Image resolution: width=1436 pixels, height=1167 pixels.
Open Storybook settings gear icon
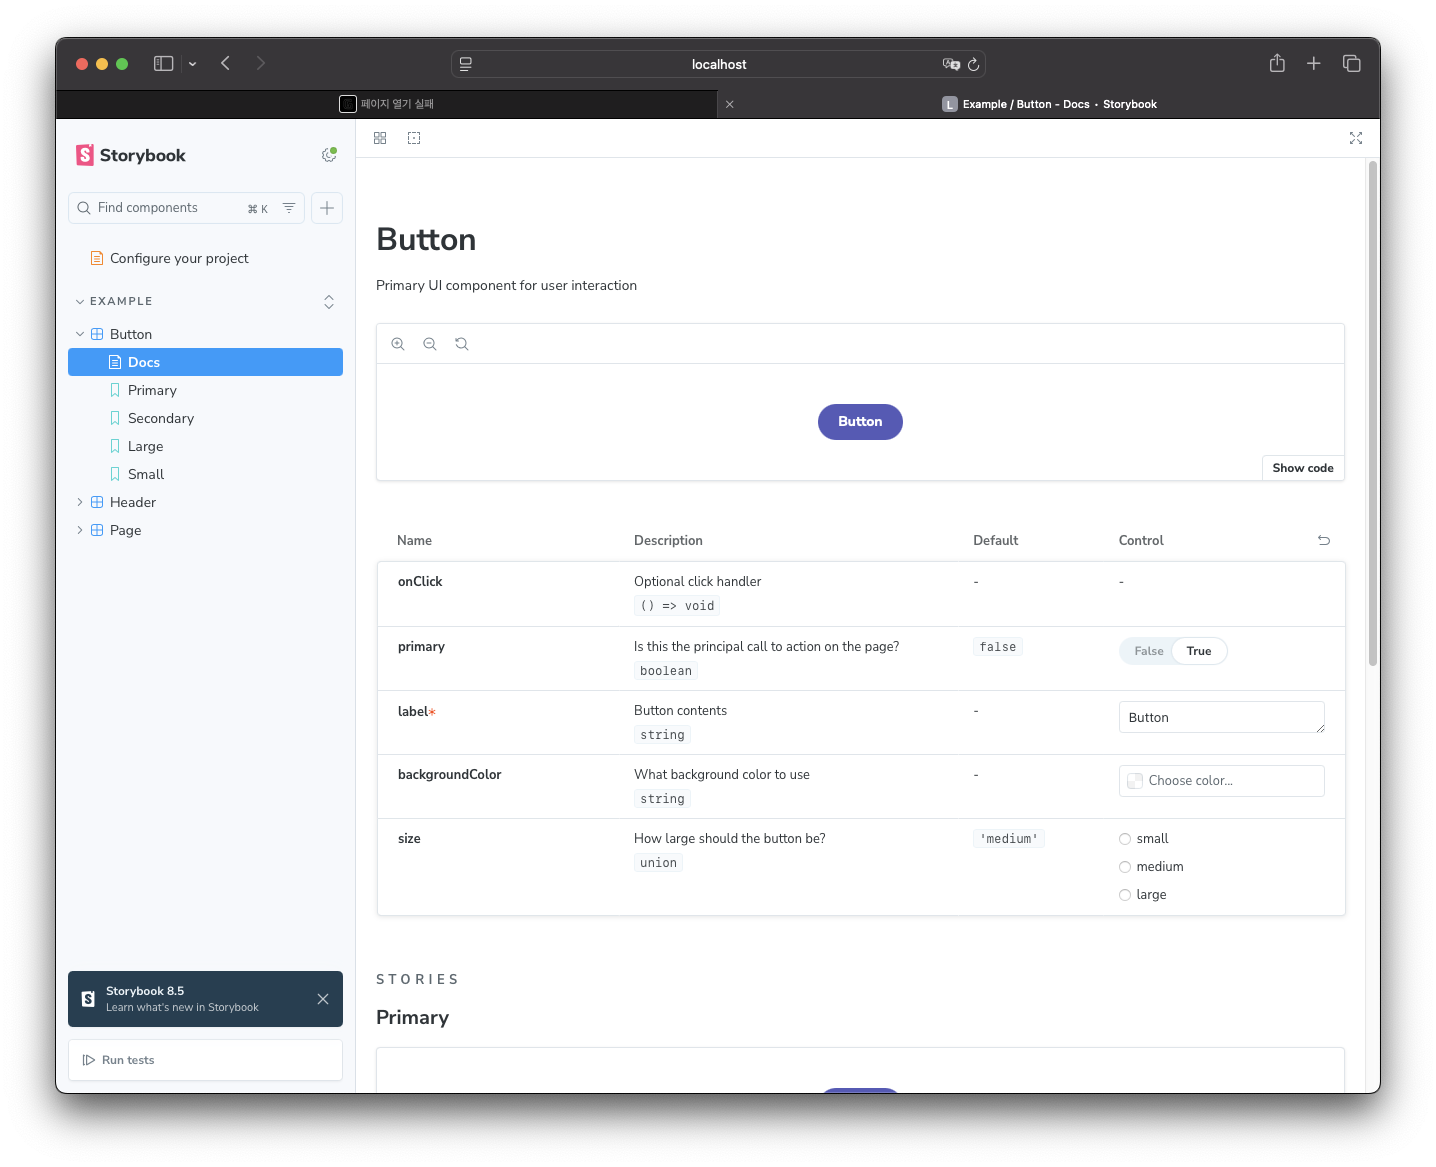[x=328, y=155]
